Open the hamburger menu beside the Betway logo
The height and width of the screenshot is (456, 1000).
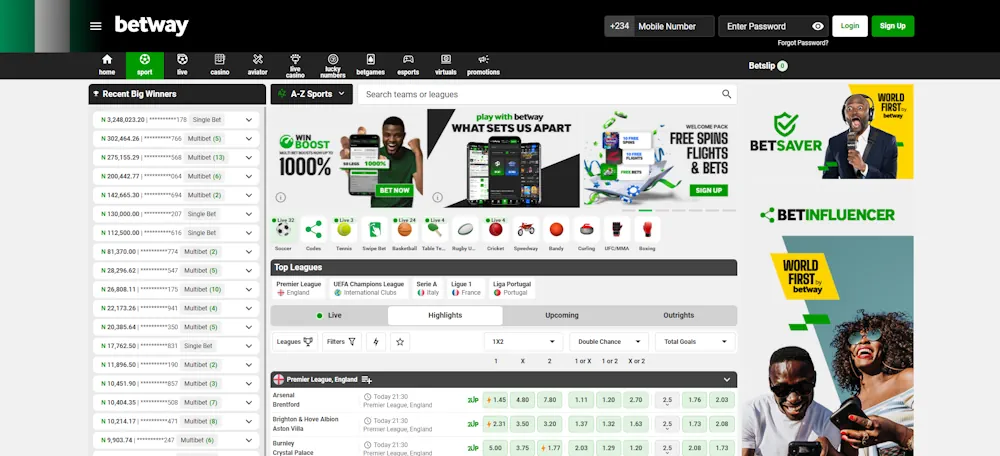point(96,26)
